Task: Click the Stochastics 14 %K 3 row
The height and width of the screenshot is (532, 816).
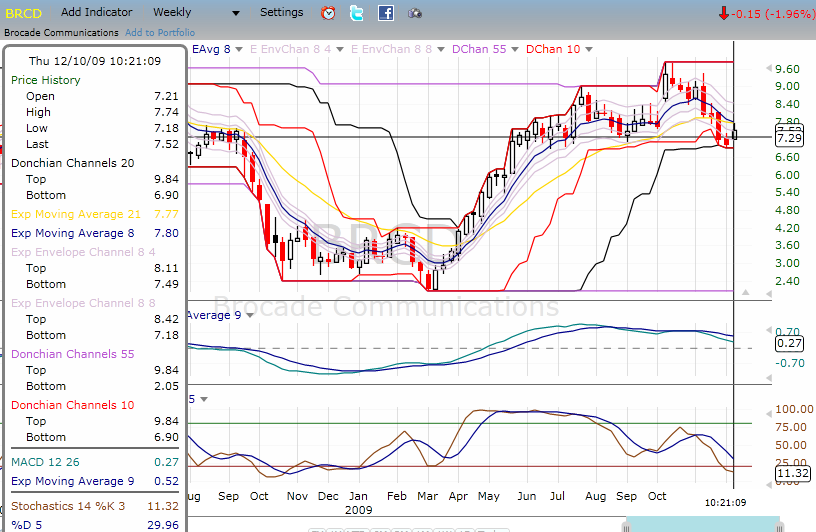Action: click(95, 506)
